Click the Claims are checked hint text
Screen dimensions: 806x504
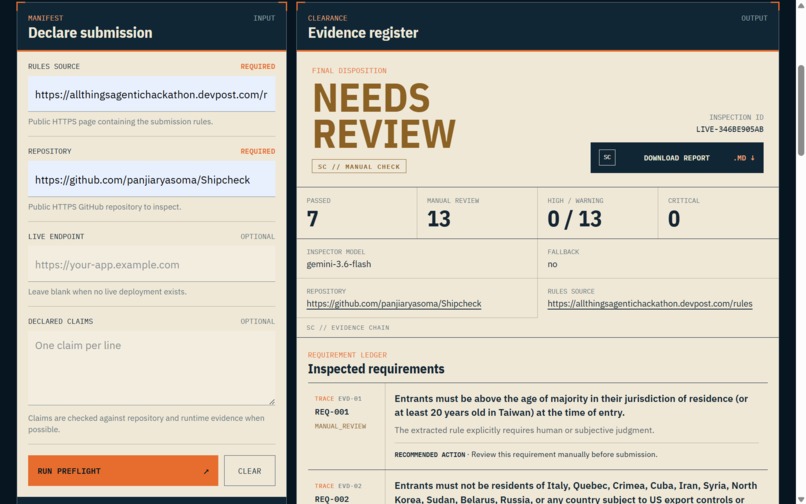coord(146,424)
